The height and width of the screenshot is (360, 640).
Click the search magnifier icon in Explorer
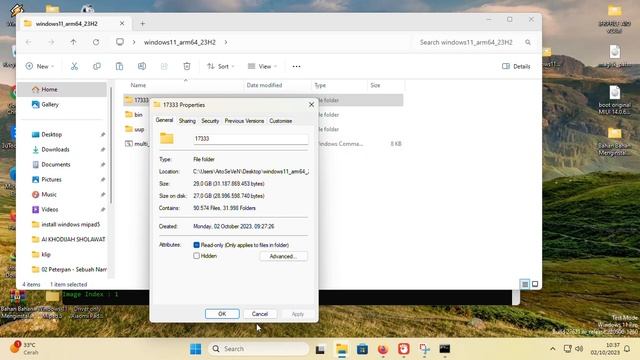528,42
